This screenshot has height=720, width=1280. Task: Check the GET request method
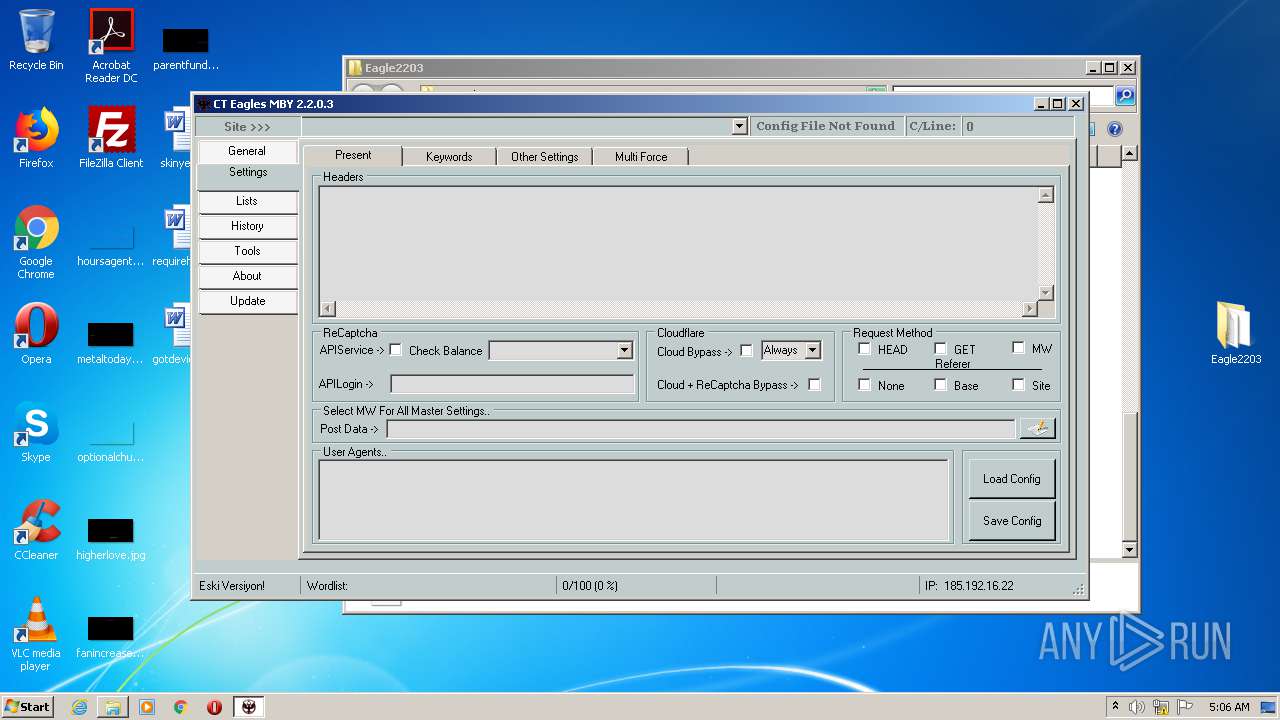(941, 349)
